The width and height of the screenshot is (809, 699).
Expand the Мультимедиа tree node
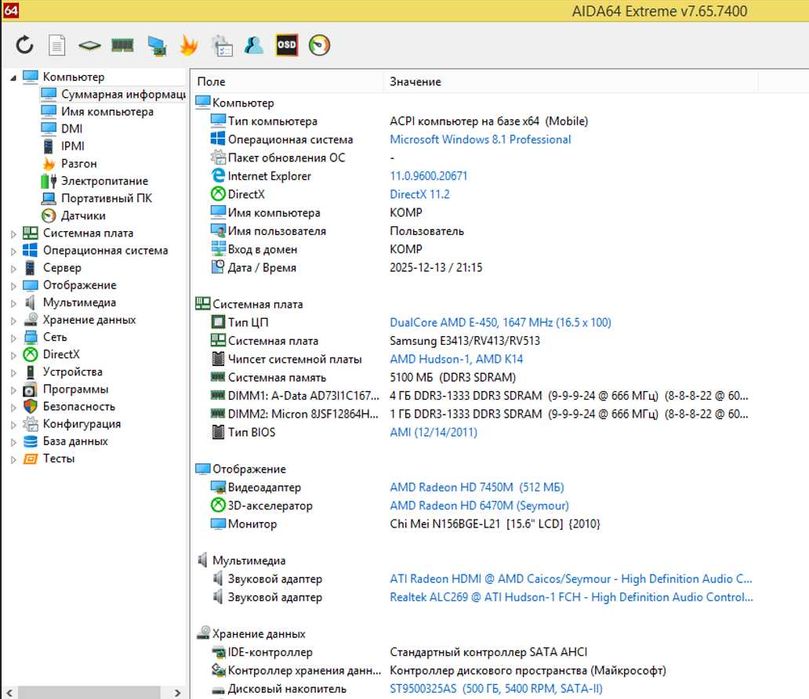pyautogui.click(x=13, y=303)
